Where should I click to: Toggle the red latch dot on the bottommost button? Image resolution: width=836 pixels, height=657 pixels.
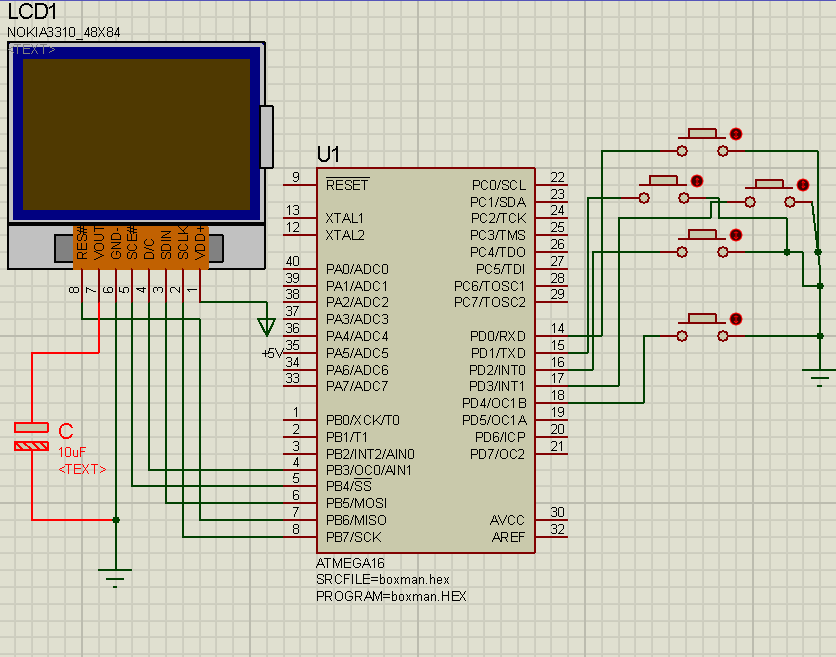(x=736, y=319)
